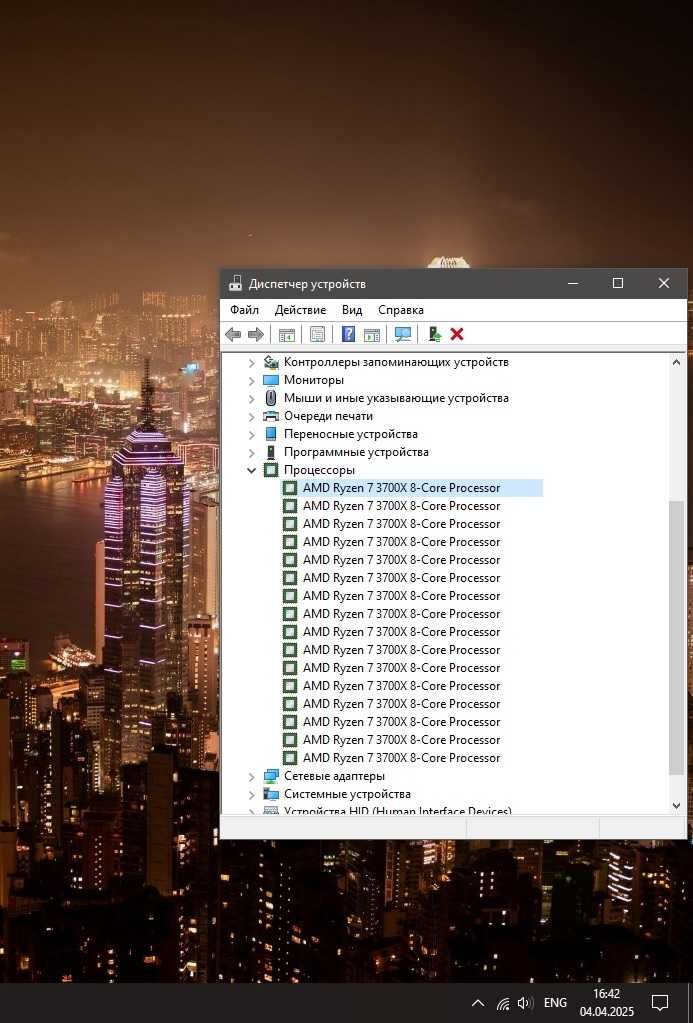Viewport: 693px width, 1023px height.
Task: Expand the Программные устройства node
Action: coord(252,453)
